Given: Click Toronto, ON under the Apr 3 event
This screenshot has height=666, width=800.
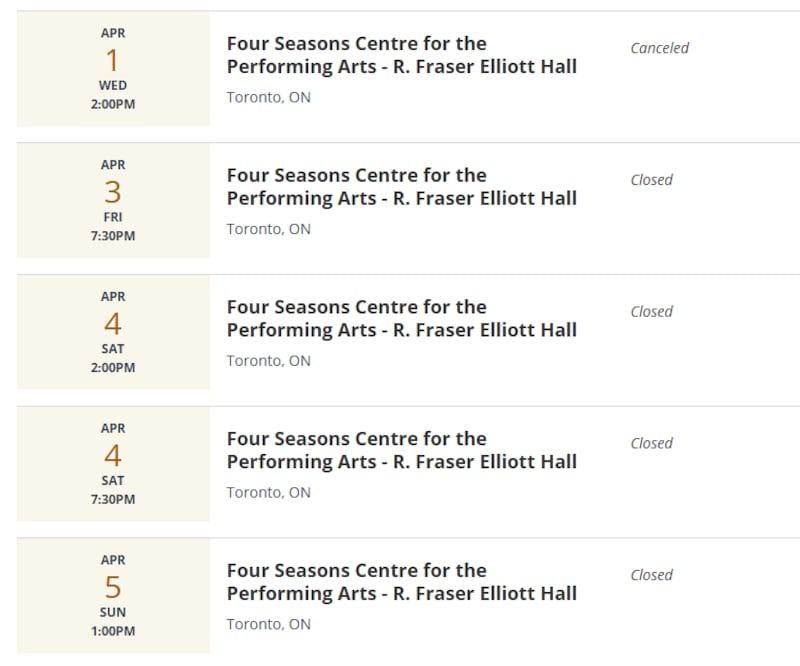Looking at the screenshot, I should click(269, 229).
